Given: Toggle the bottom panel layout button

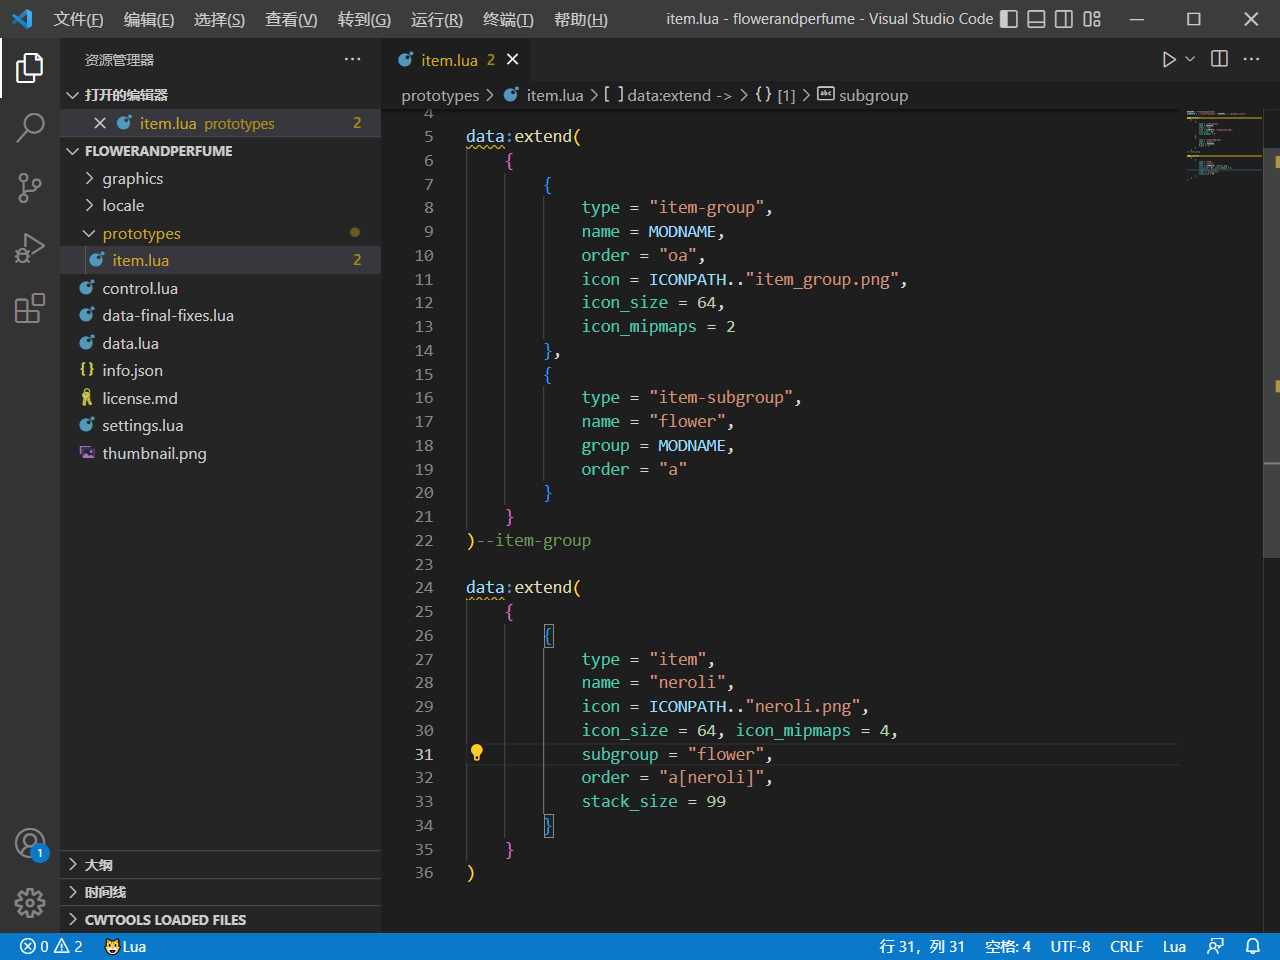Looking at the screenshot, I should [1037, 19].
